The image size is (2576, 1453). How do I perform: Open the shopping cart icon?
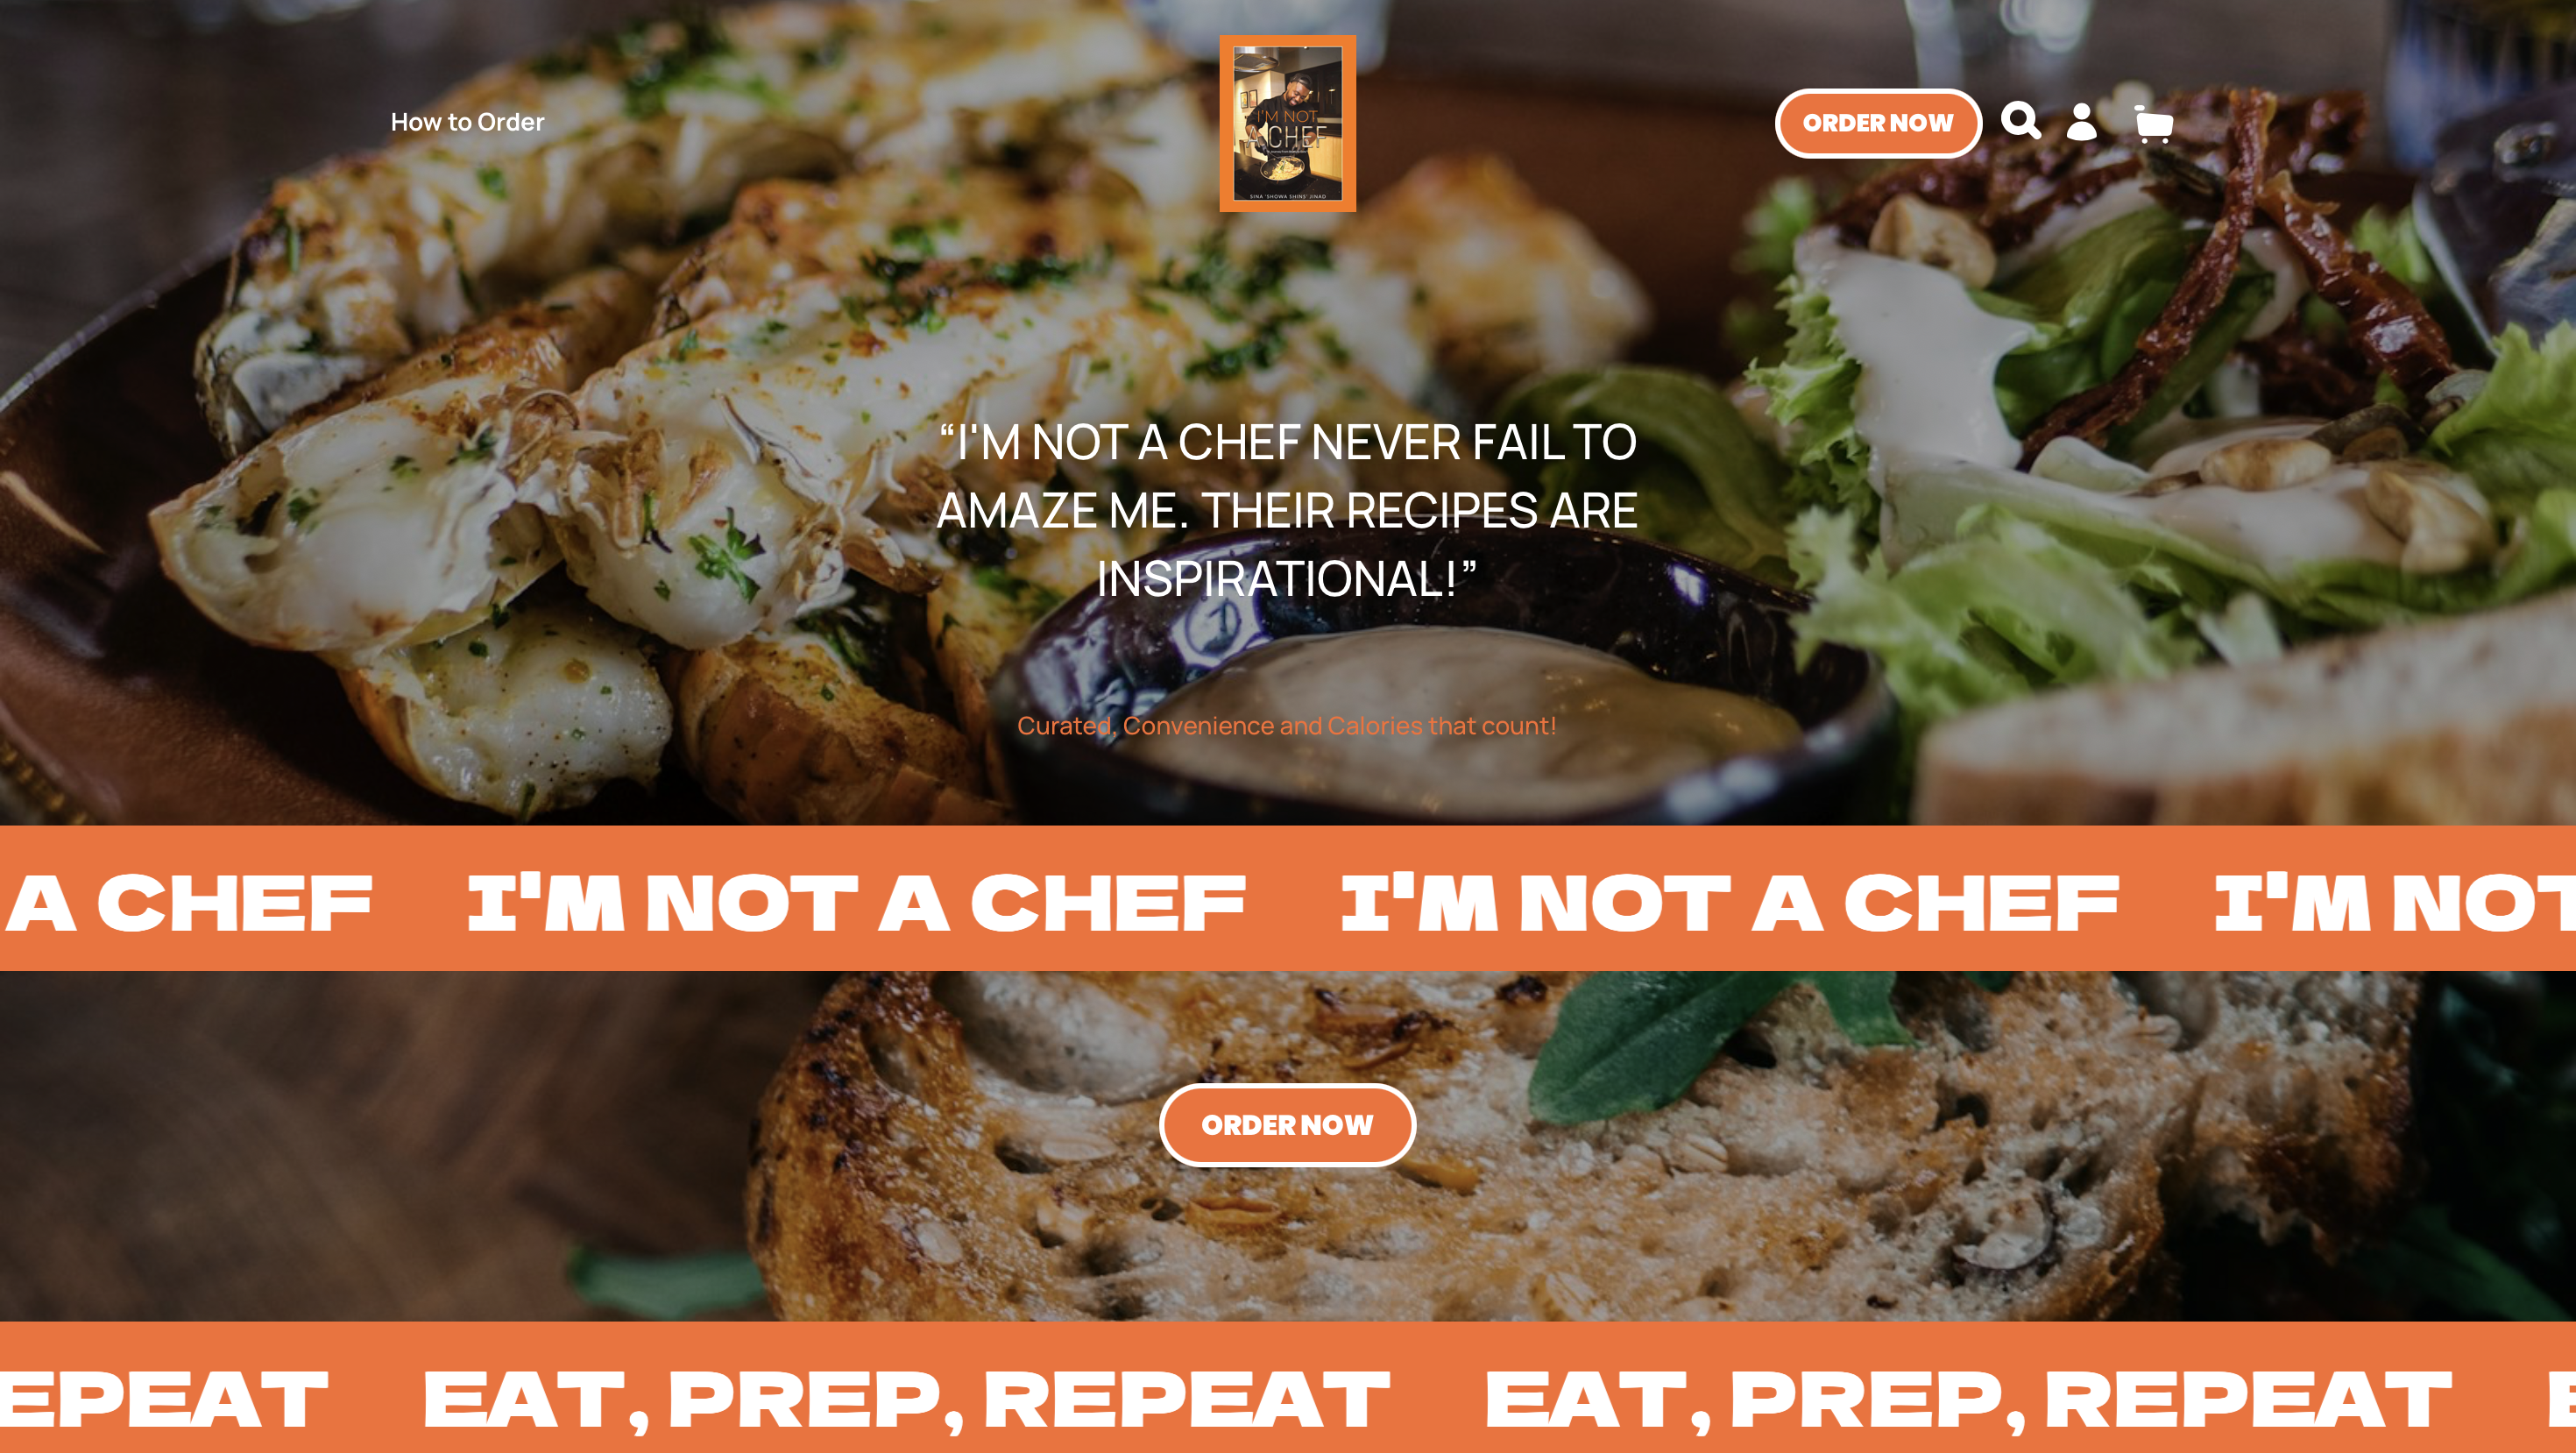(2152, 124)
